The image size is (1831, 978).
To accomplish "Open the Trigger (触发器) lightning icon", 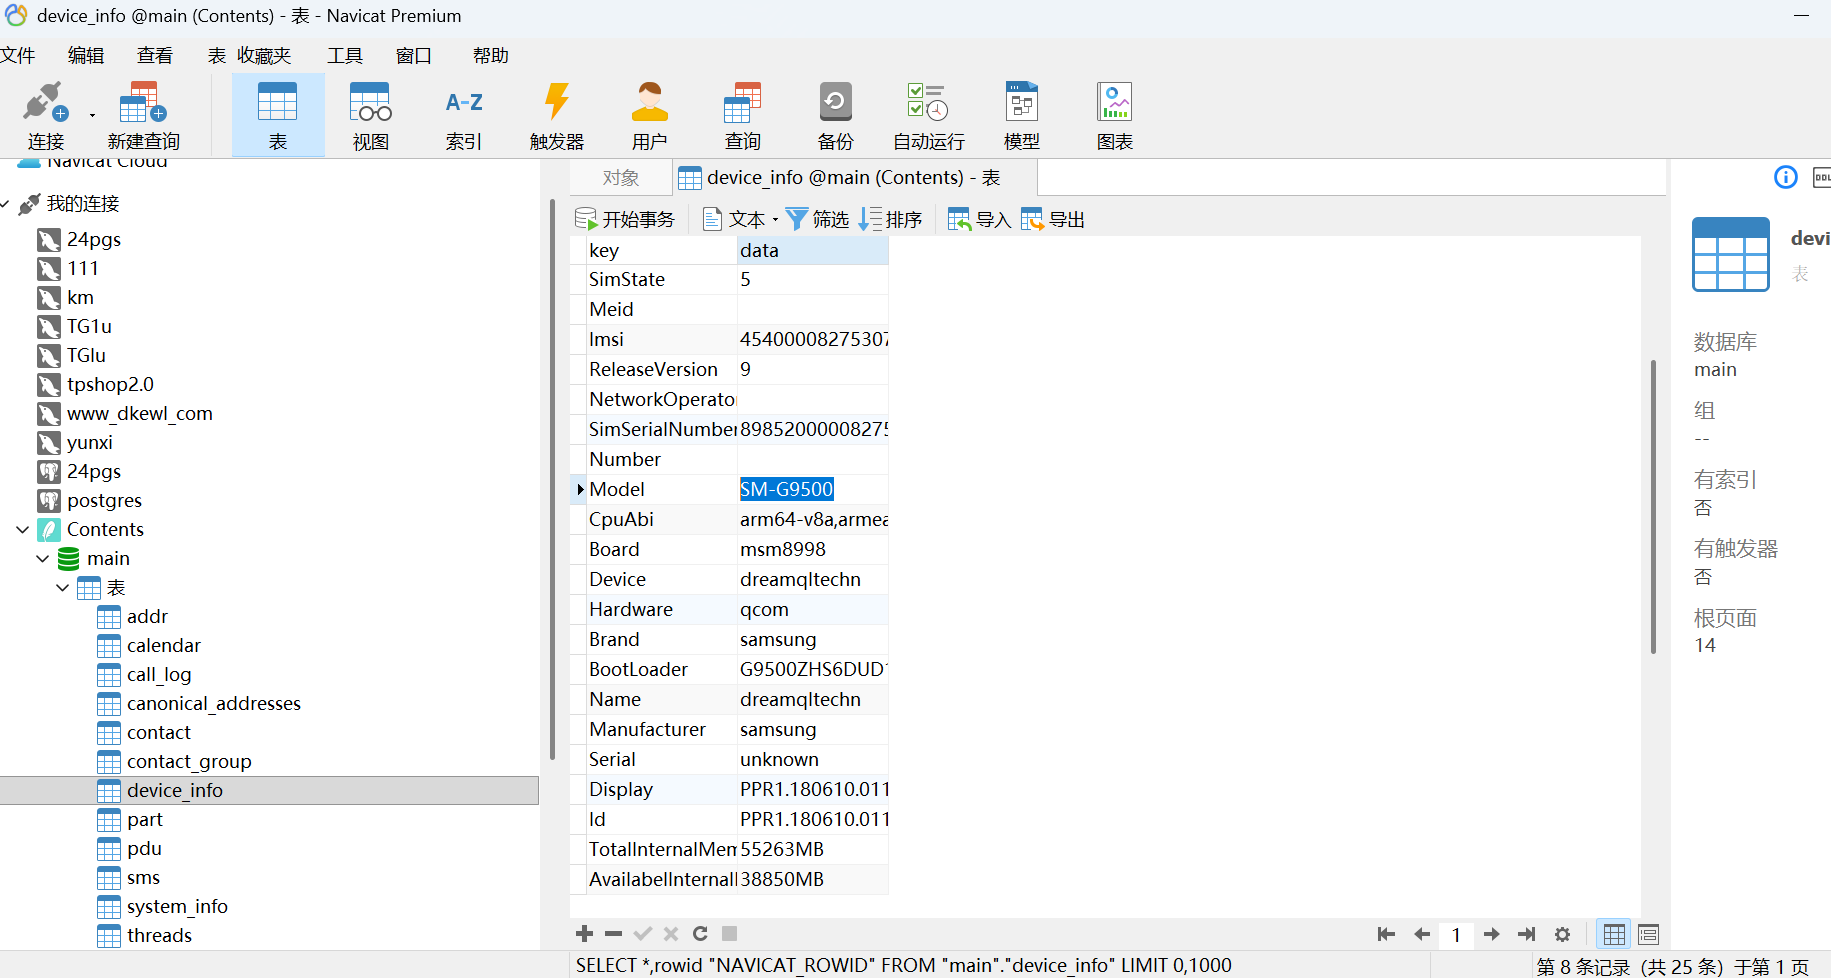I will pyautogui.click(x=557, y=116).
